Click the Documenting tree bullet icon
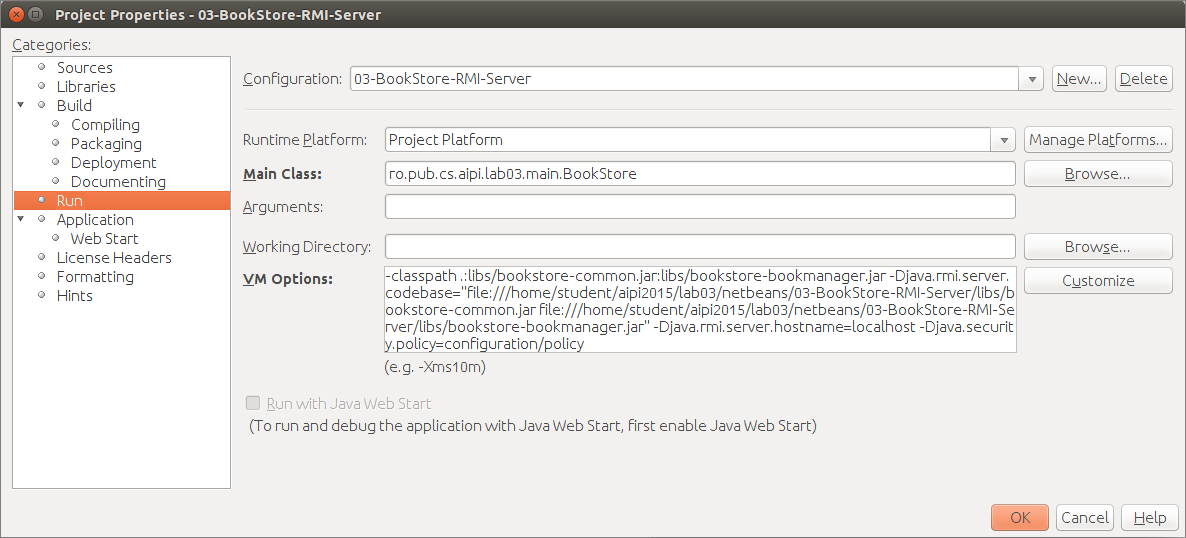This screenshot has width=1186, height=538. pos(55,182)
